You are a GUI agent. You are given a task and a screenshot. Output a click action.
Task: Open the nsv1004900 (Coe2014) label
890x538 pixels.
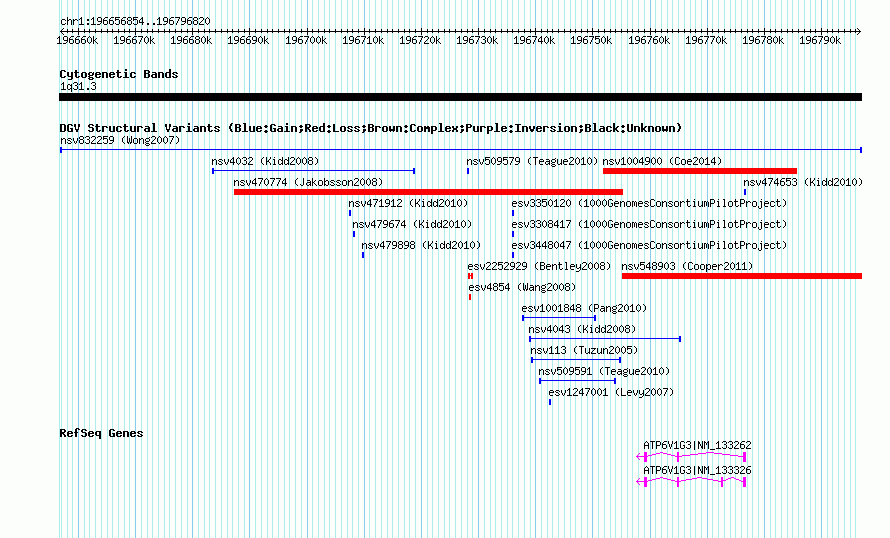662,161
